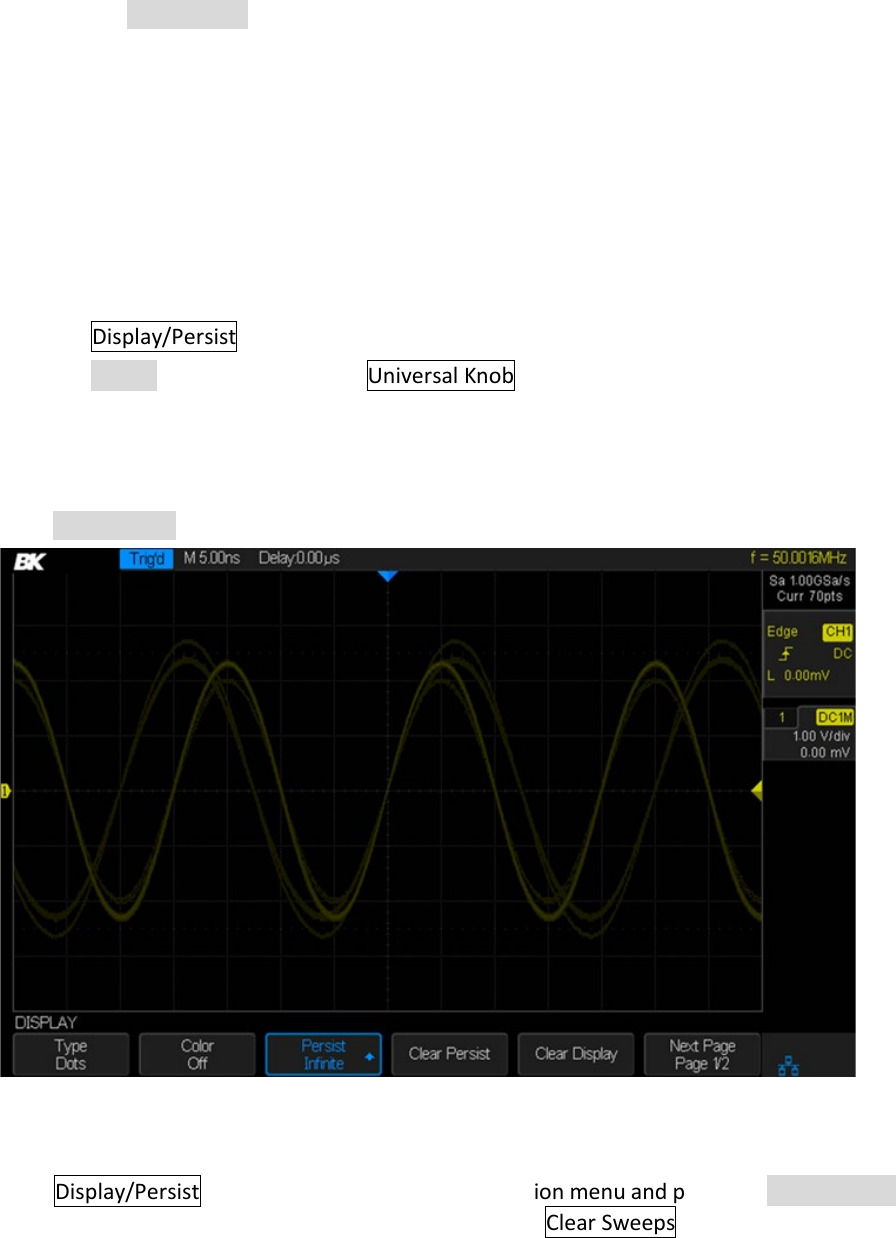Go to Next Page of the menu

point(702,1054)
